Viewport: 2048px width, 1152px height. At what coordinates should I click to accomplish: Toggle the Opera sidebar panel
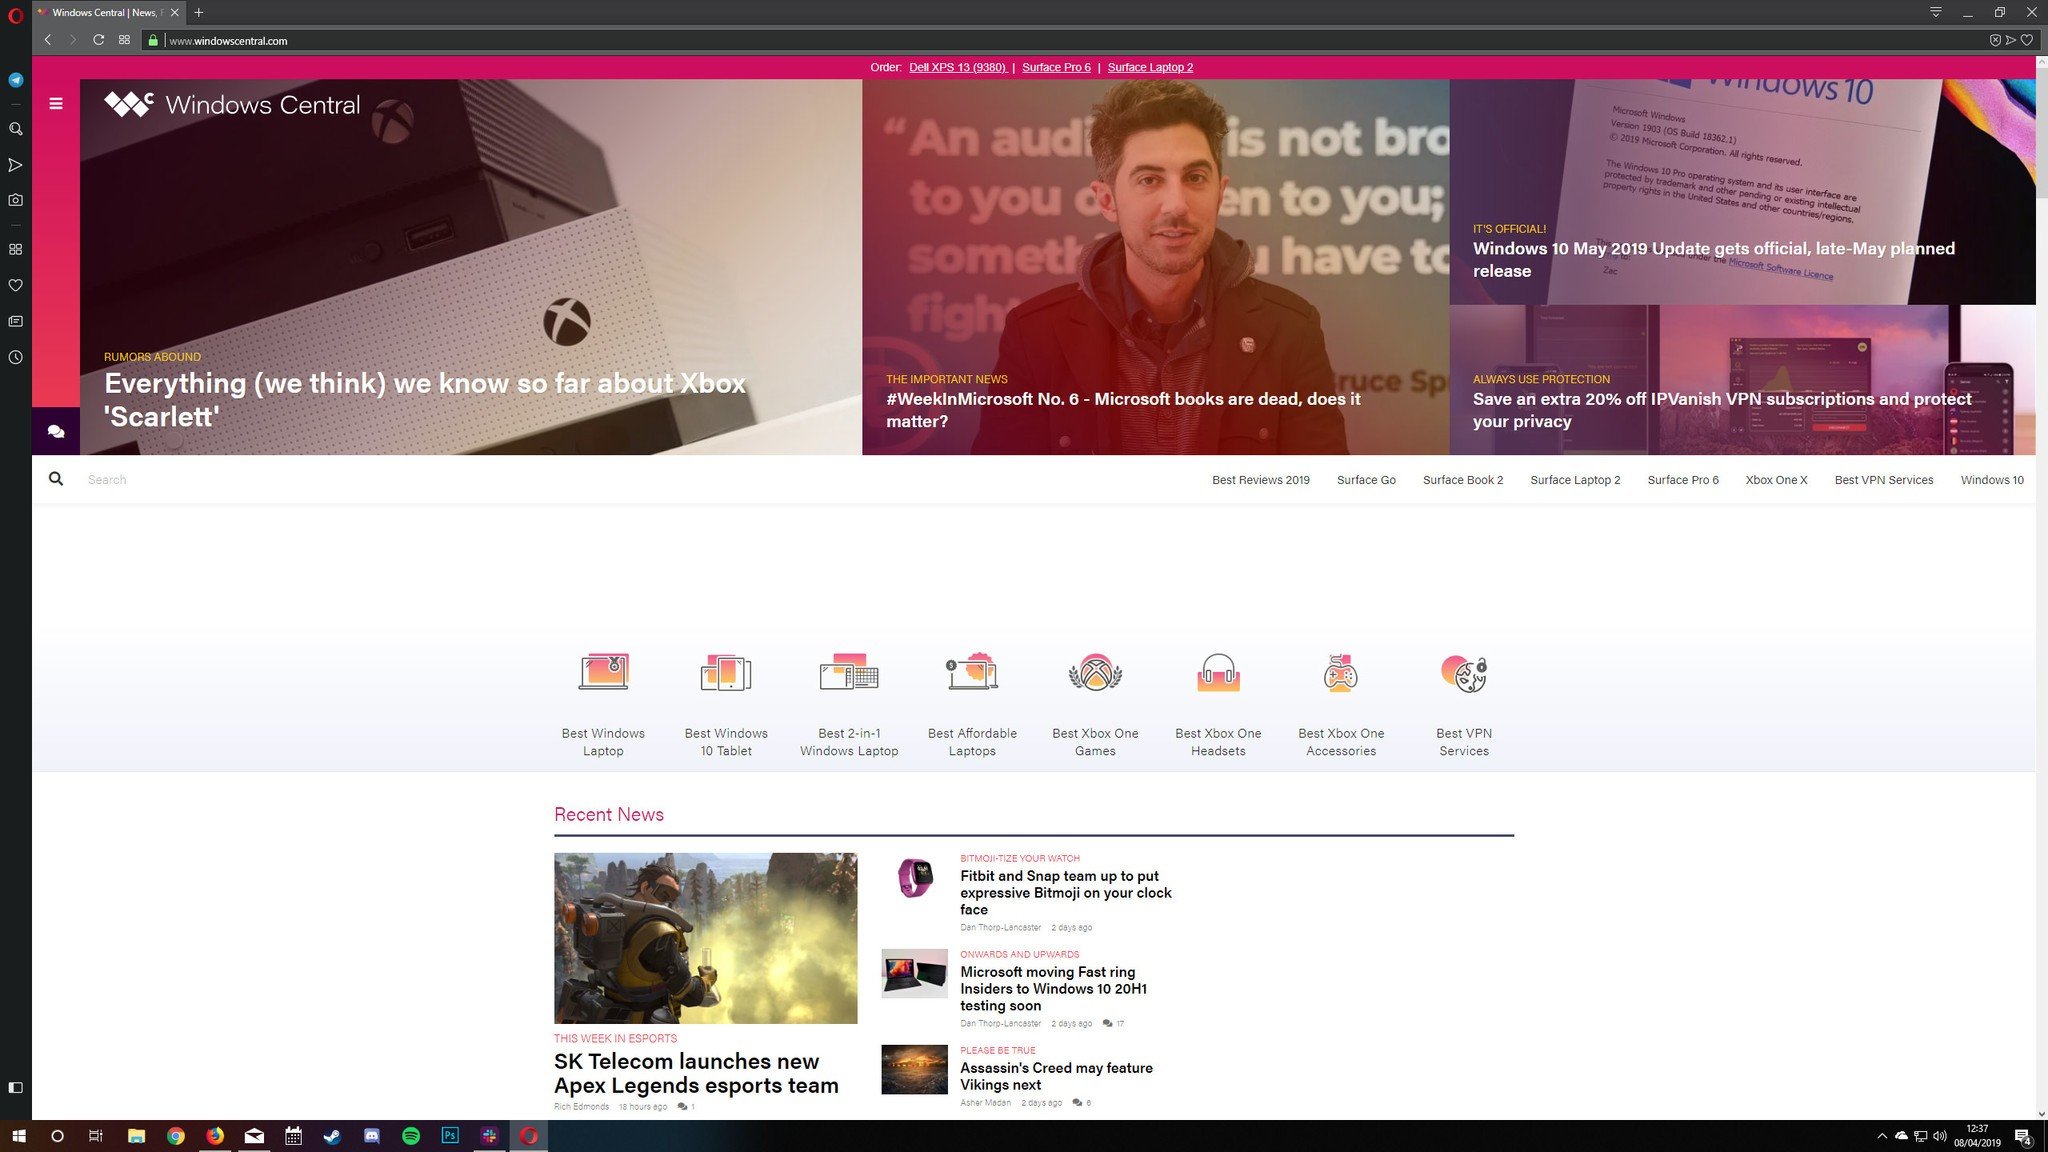pos(16,1087)
